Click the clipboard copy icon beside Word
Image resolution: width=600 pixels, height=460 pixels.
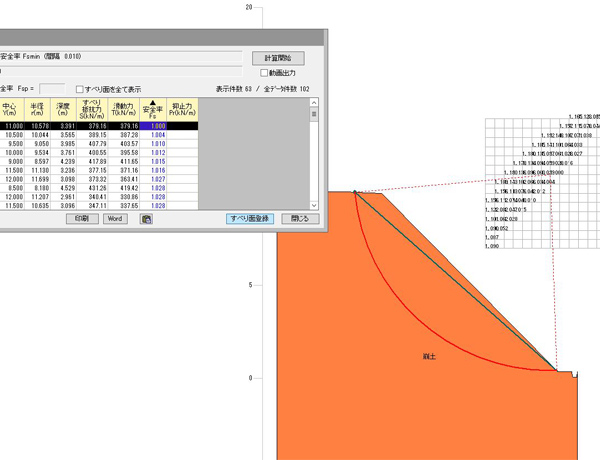pyautogui.click(x=146, y=218)
